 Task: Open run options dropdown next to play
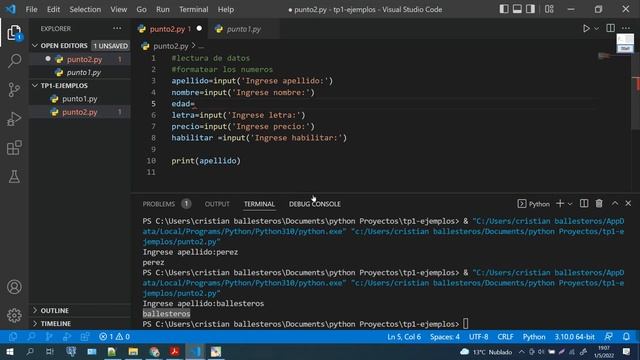coord(596,29)
